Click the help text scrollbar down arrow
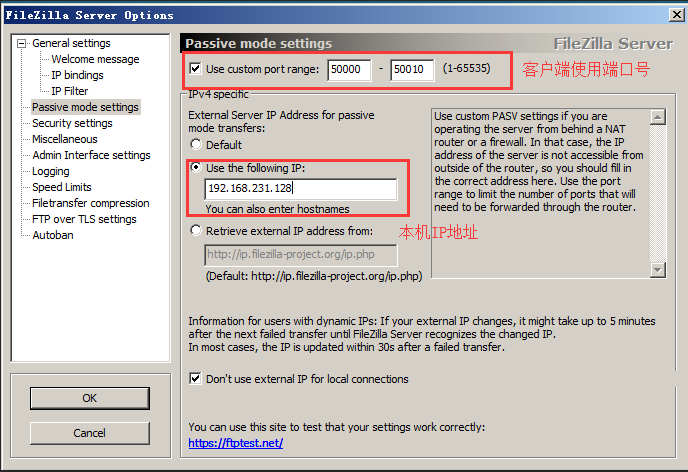 pos(657,270)
